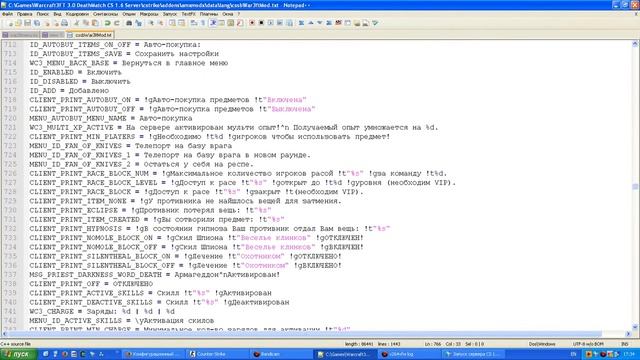The width and height of the screenshot is (640, 360).
Task: Toggle the show all characters icon
Action: (x=203, y=23)
